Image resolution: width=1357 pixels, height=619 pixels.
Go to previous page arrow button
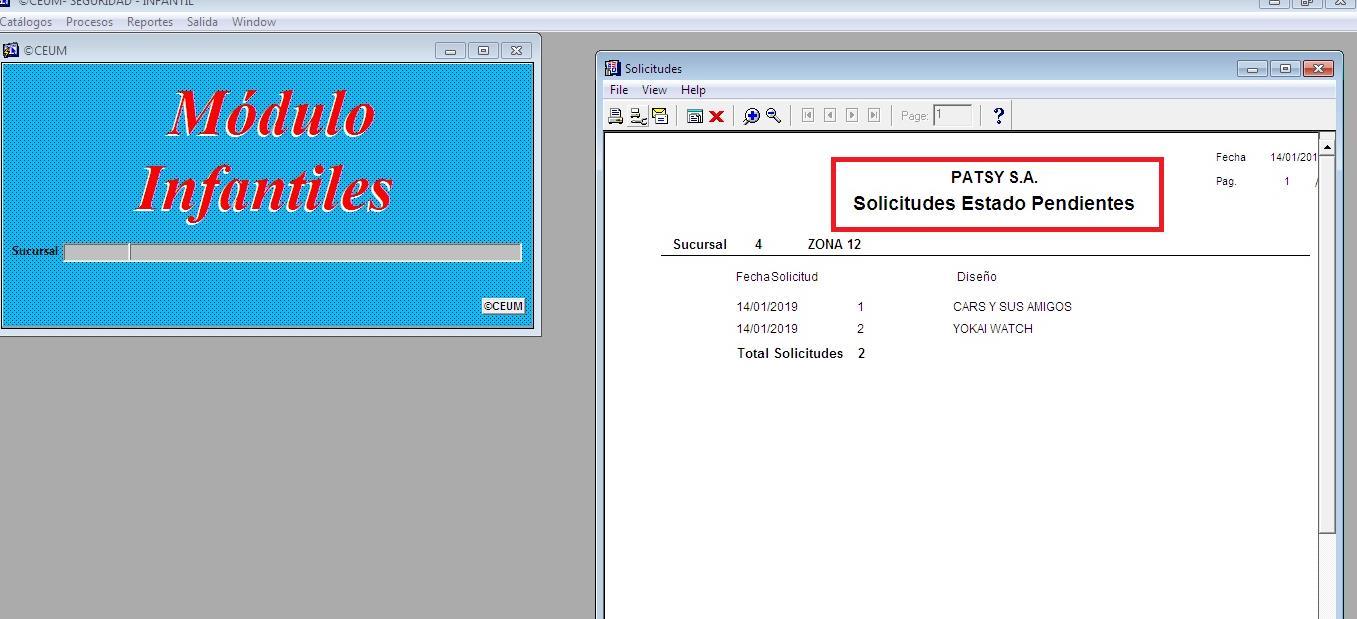(x=830, y=115)
